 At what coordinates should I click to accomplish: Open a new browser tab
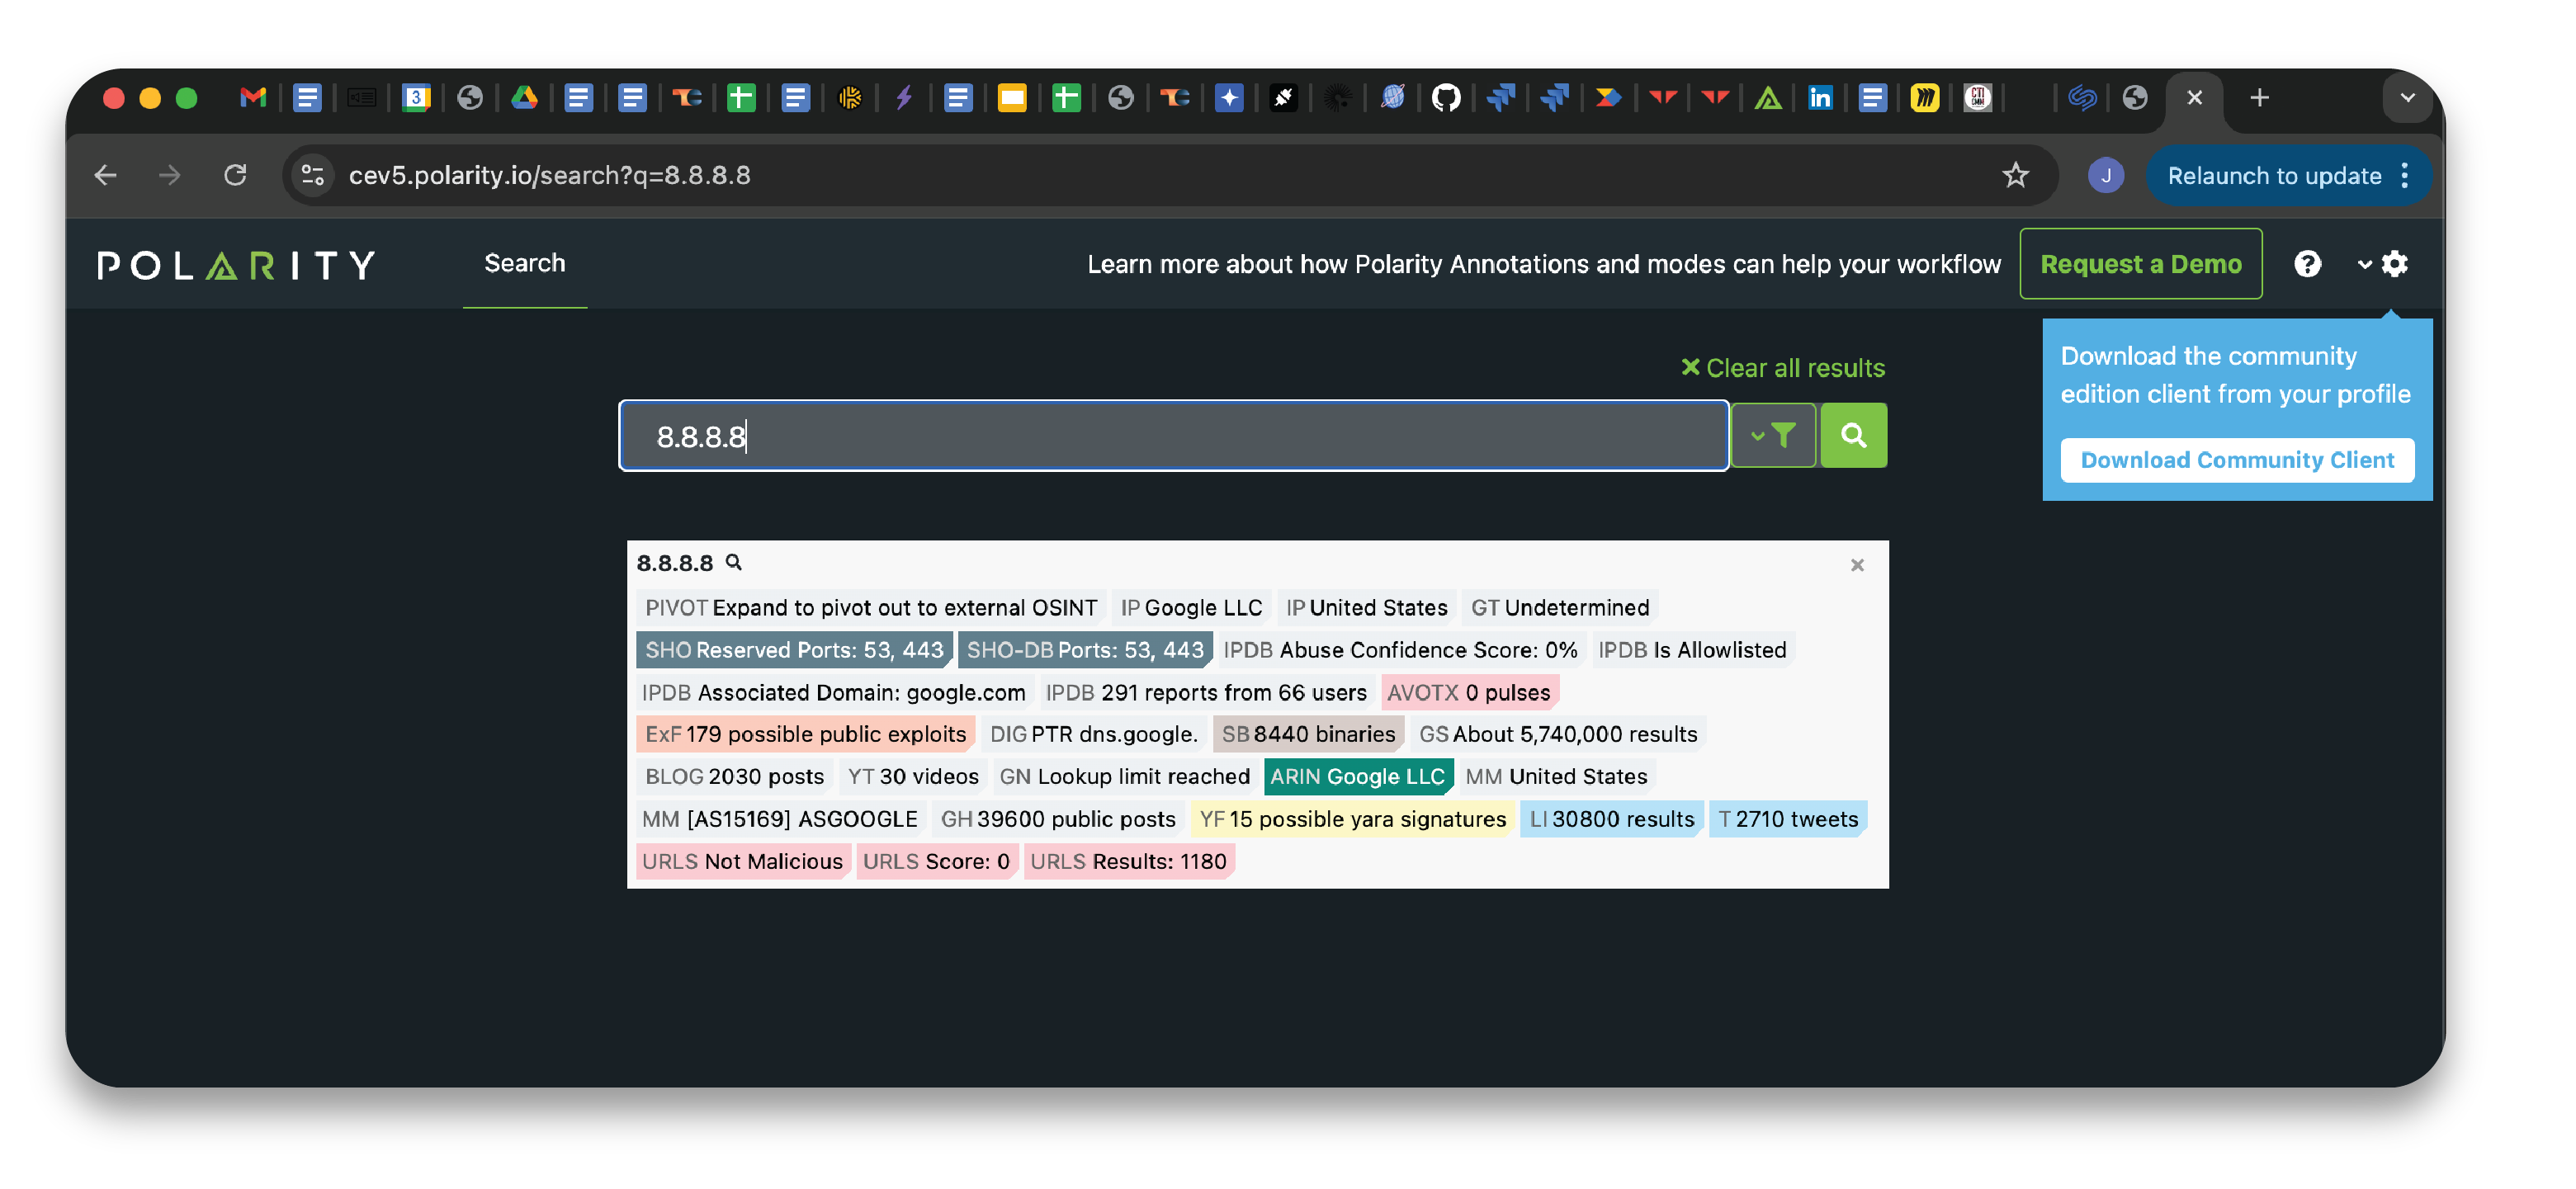2259,97
